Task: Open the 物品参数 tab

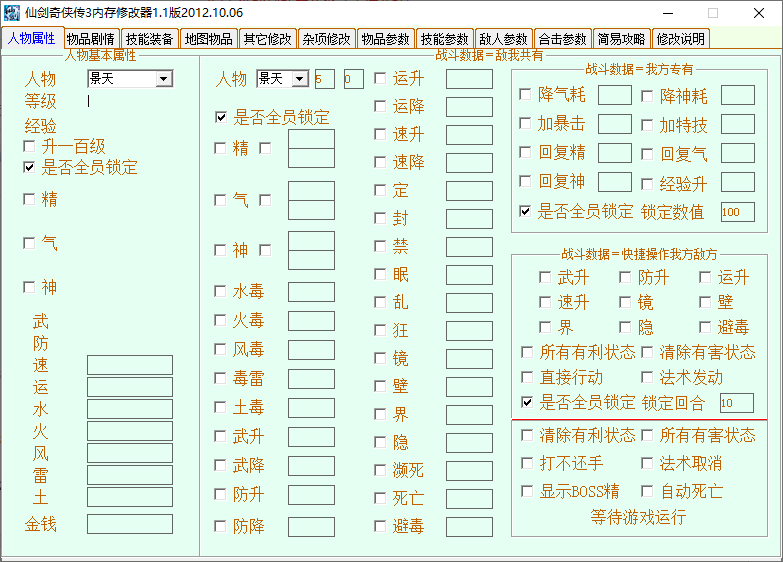Action: click(386, 38)
